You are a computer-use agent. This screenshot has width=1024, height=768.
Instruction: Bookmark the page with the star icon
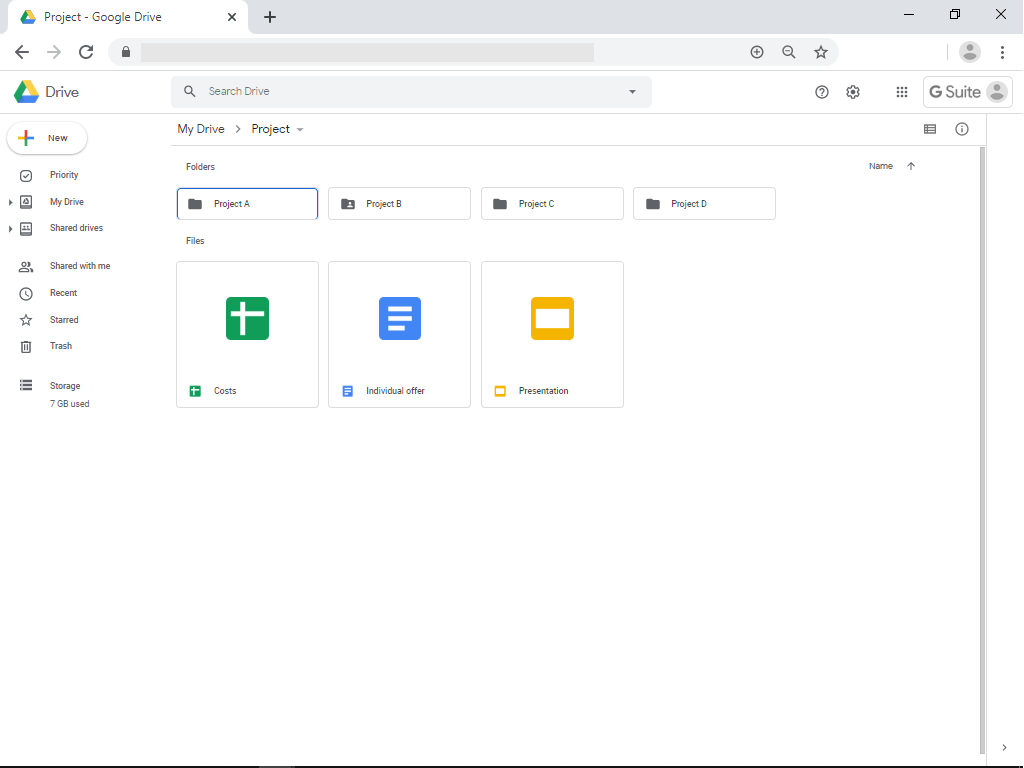tap(821, 51)
